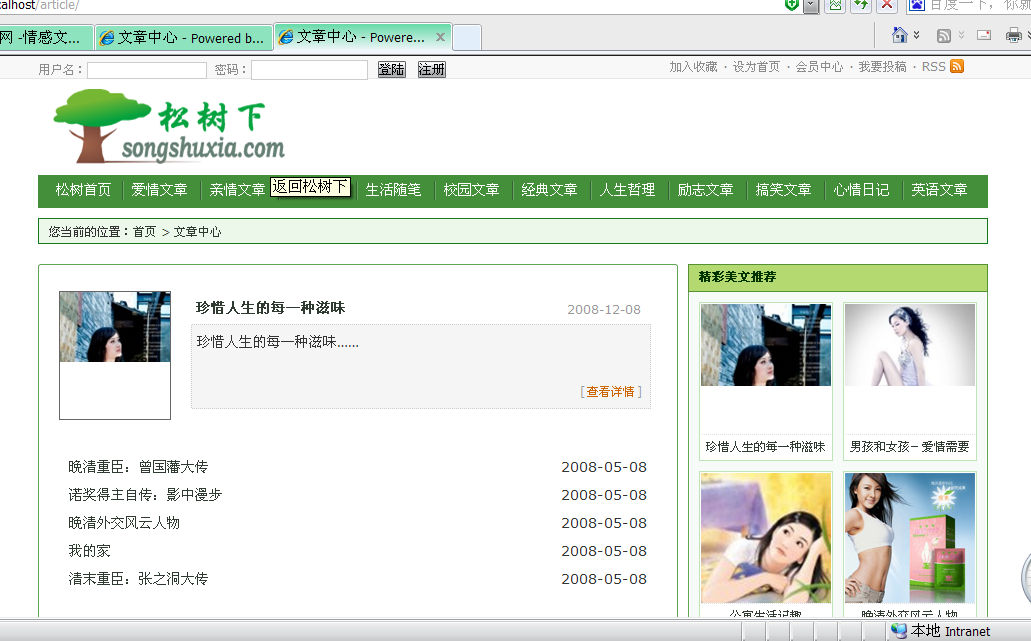1031x641 pixels.
Task: Click the orange RSS icon on the page
Action: pos(957,67)
